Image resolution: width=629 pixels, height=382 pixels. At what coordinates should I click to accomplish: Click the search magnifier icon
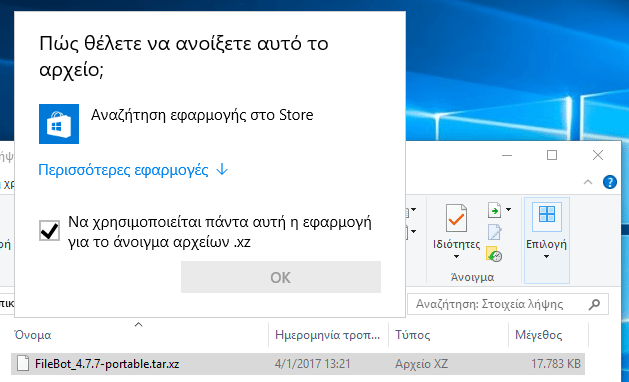pos(594,305)
